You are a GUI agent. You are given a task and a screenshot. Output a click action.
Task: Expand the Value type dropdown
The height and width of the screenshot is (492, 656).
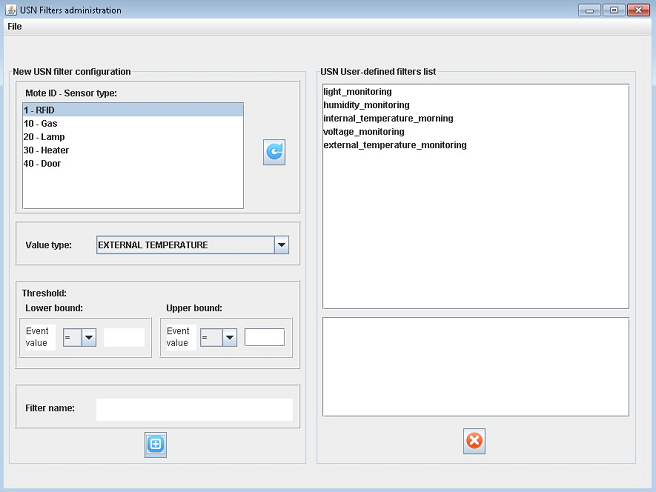pos(281,244)
